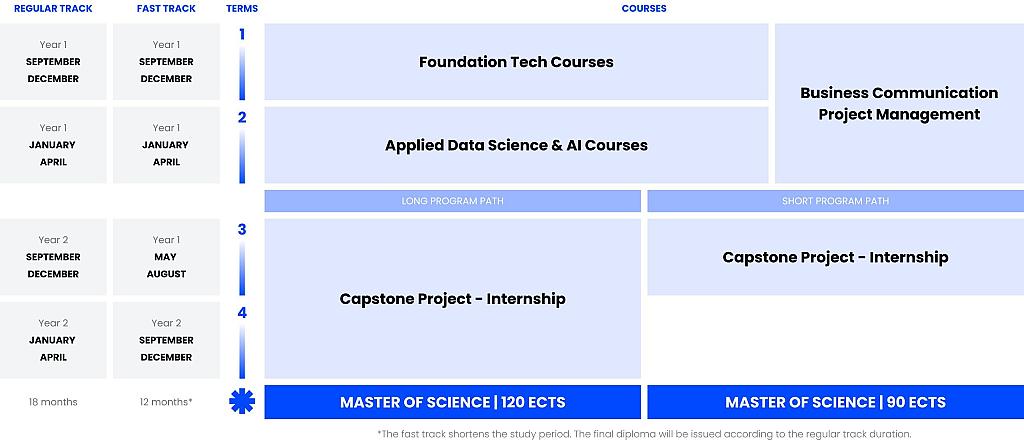Select the Short Program Path bar
Screen dimensions: 1024x448
click(x=835, y=201)
